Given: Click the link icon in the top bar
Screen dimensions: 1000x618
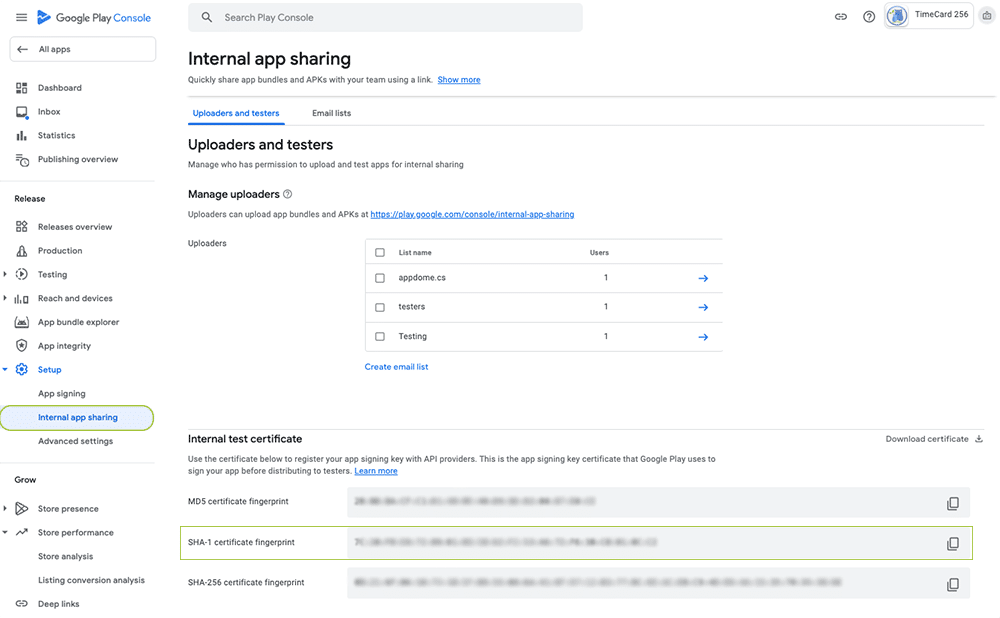Looking at the screenshot, I should pyautogui.click(x=841, y=16).
